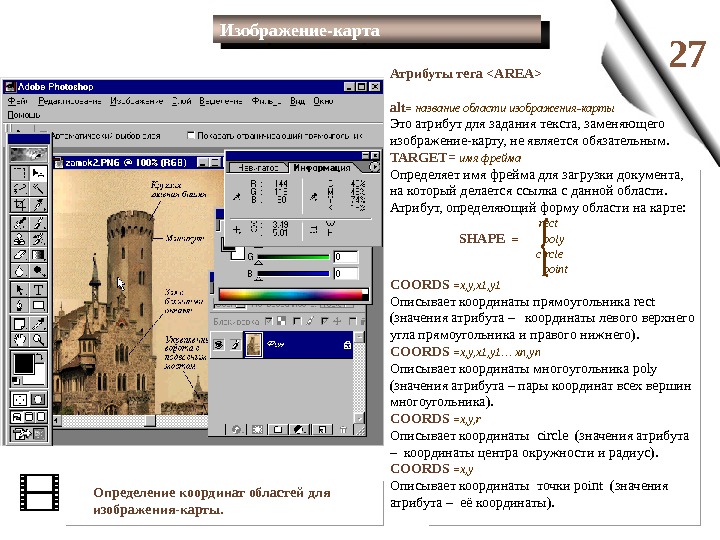Choose full screen mode

click(x=41, y=417)
